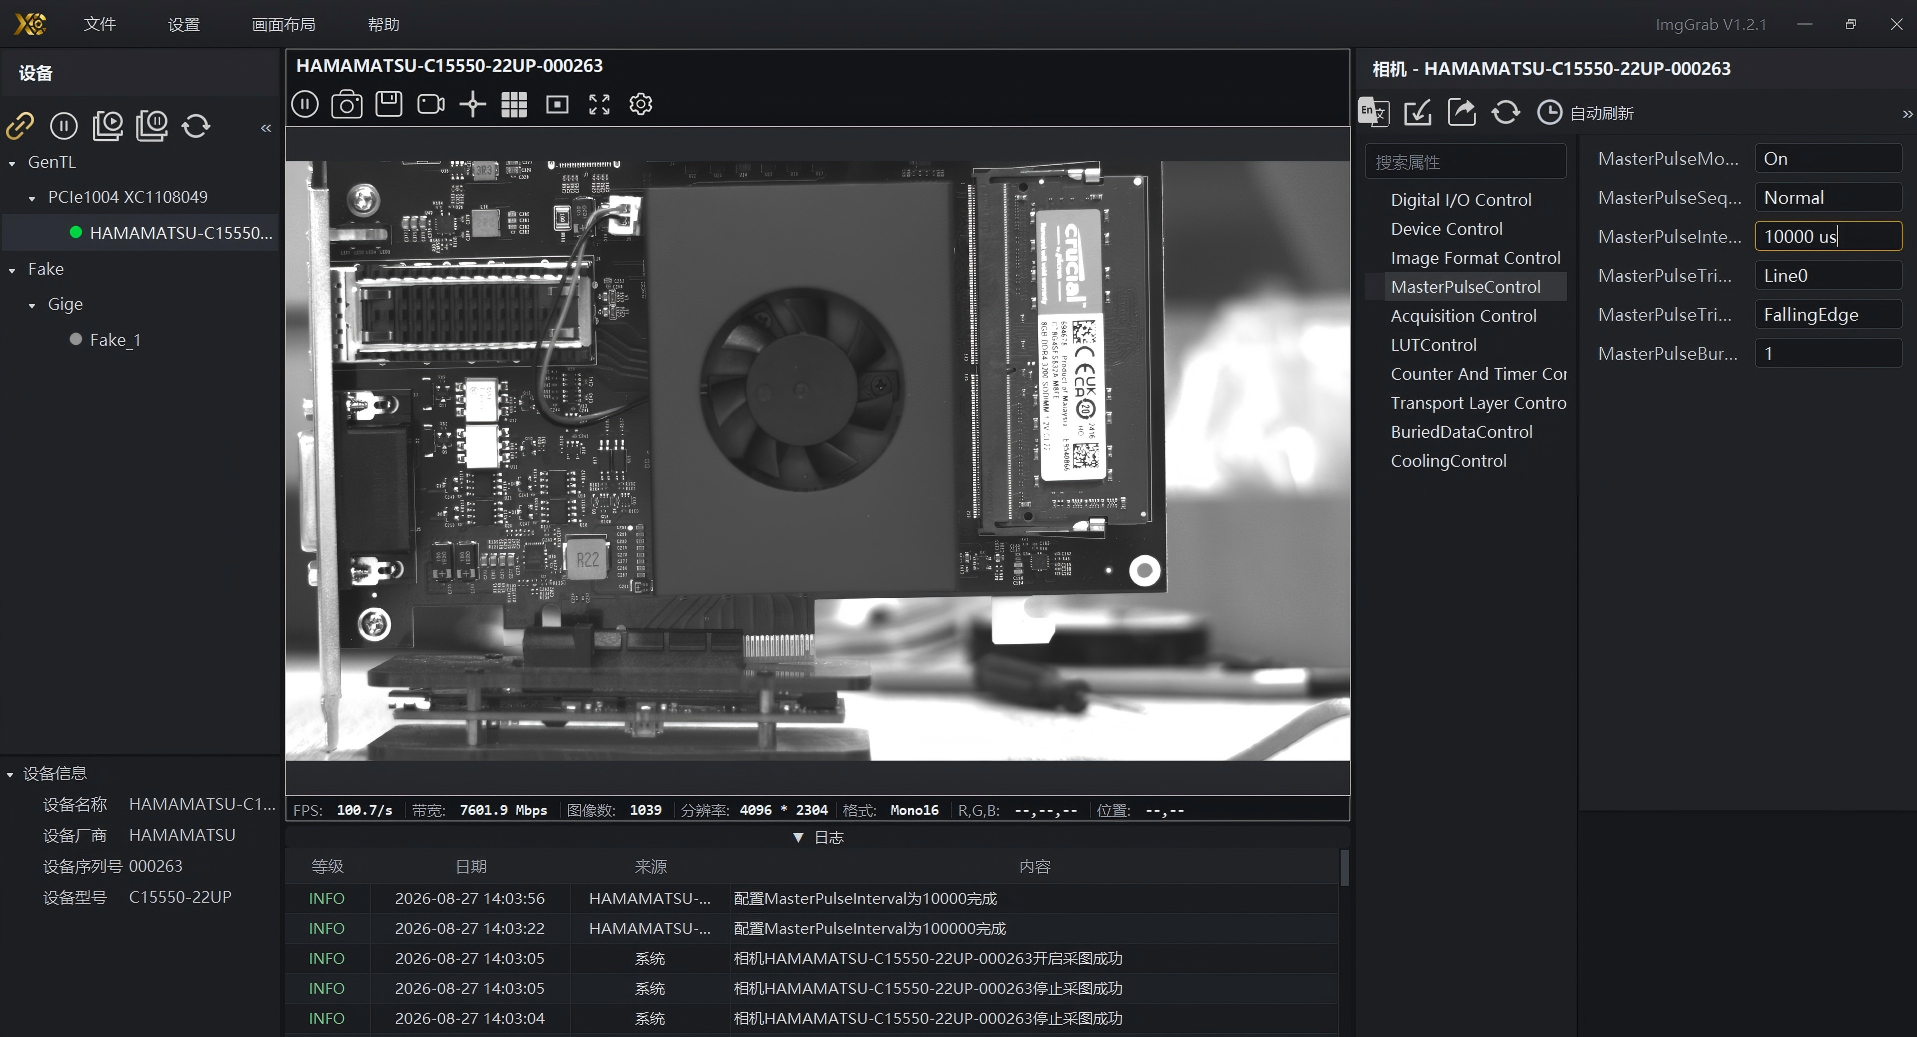
Task: Open Acquisition Control category
Action: [1463, 316]
